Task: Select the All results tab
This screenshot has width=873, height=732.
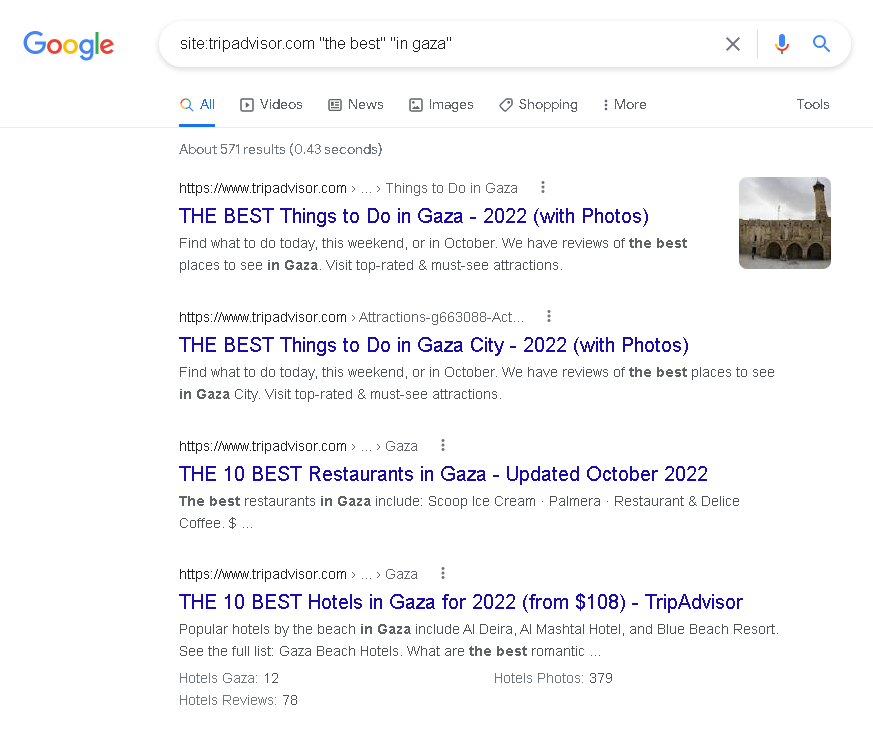Action: pyautogui.click(x=197, y=105)
